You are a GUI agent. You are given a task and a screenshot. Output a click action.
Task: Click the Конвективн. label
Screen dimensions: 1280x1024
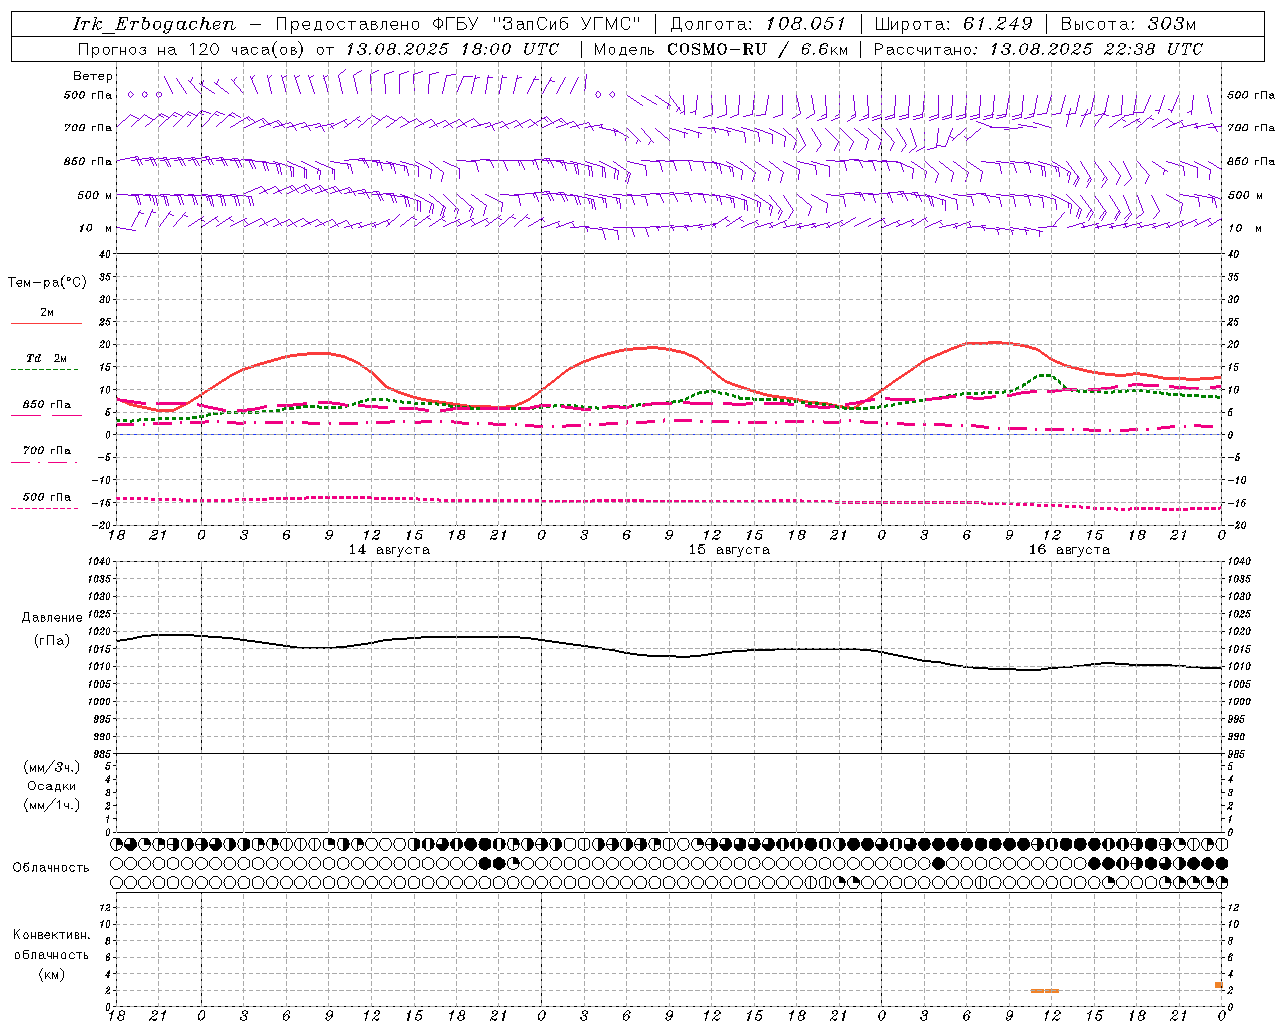(x=52, y=935)
